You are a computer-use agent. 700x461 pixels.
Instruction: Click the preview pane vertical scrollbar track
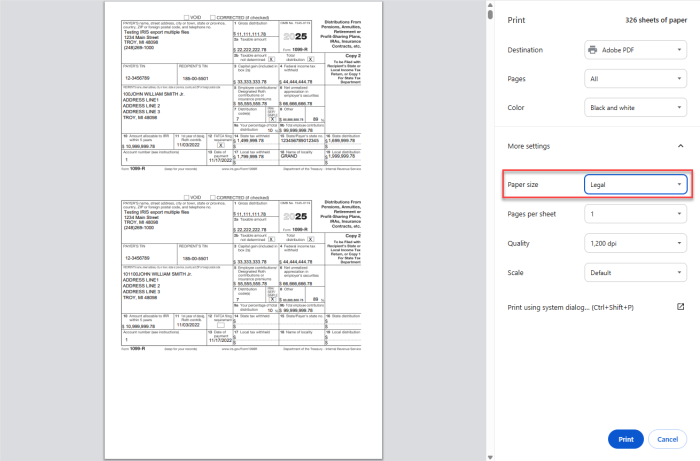pos(489,250)
